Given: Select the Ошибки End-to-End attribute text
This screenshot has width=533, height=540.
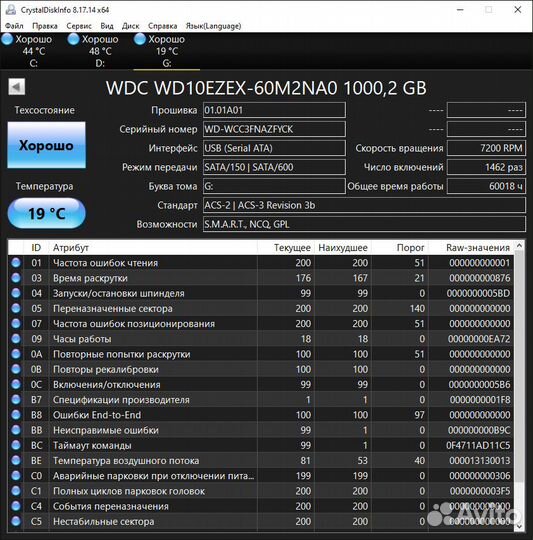Looking at the screenshot, I should [x=97, y=415].
